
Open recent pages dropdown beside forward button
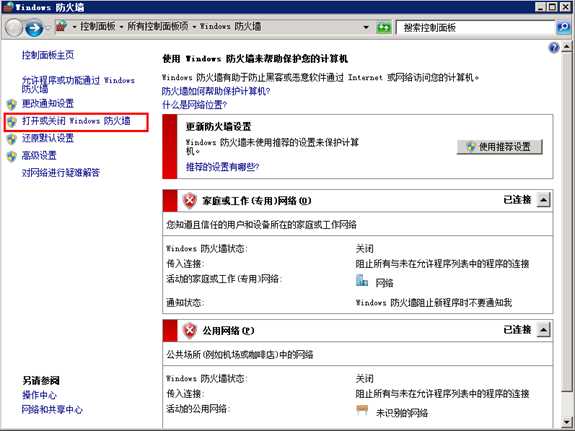click(x=47, y=28)
